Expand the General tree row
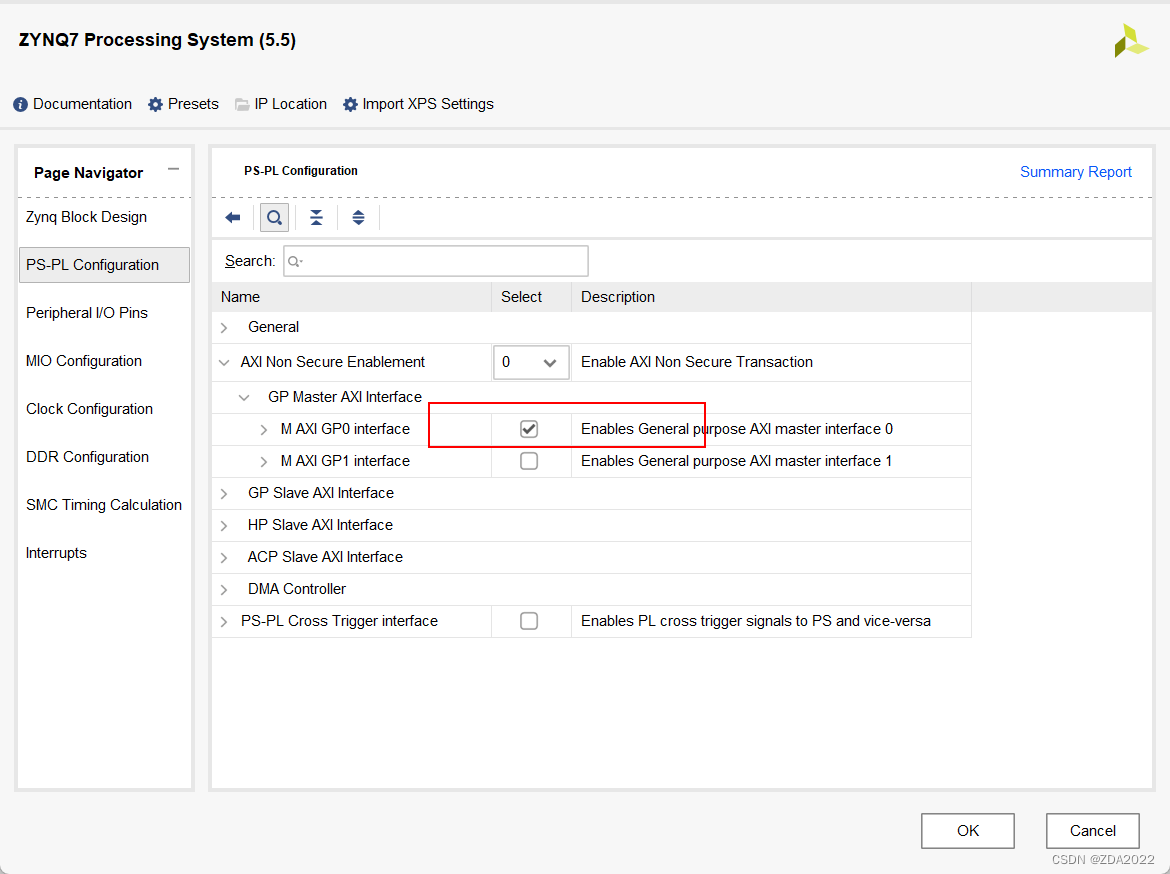1170x874 pixels. pos(224,328)
